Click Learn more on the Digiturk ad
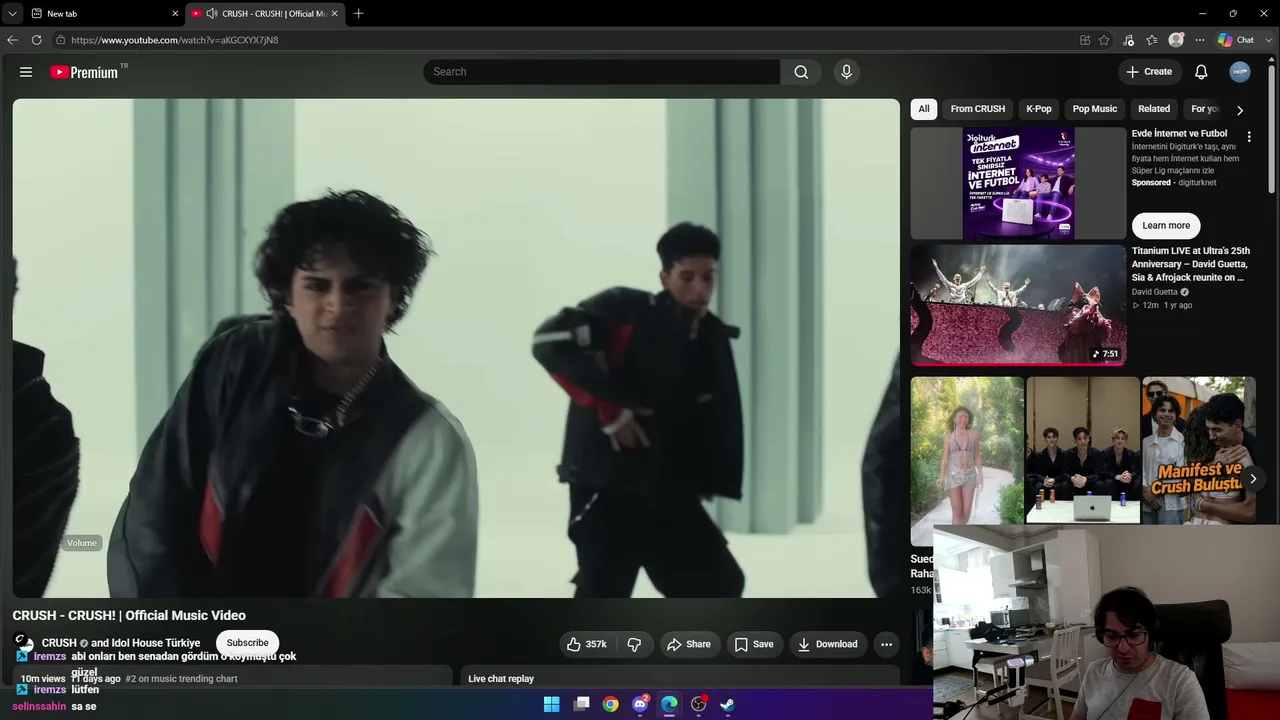Screen dimensions: 1280x720 click(1166, 225)
